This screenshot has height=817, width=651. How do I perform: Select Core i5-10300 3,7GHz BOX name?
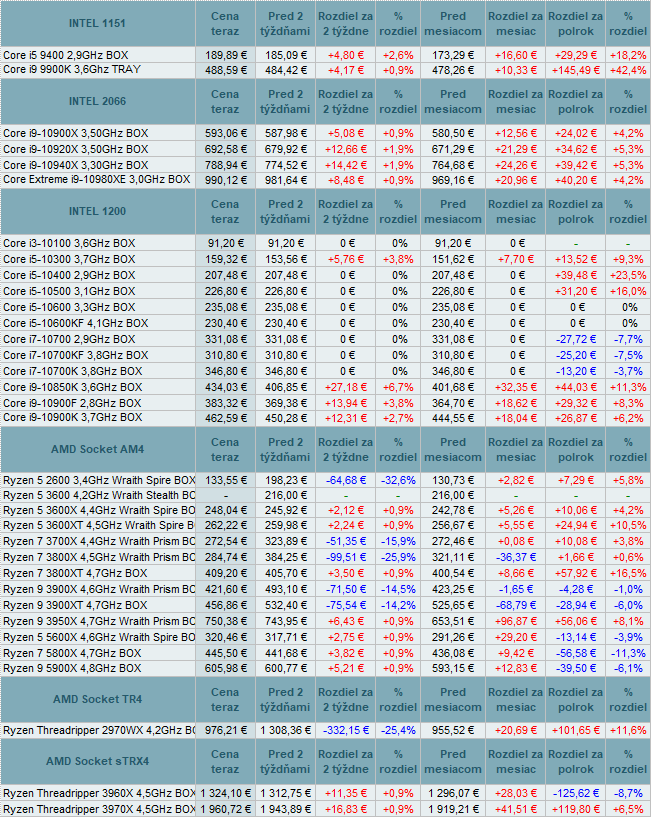click(x=69, y=259)
